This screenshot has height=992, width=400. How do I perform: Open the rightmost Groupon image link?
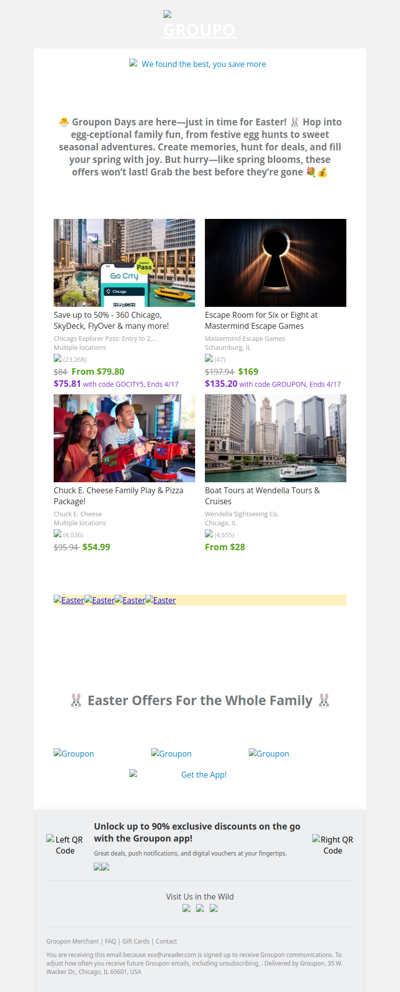269,753
